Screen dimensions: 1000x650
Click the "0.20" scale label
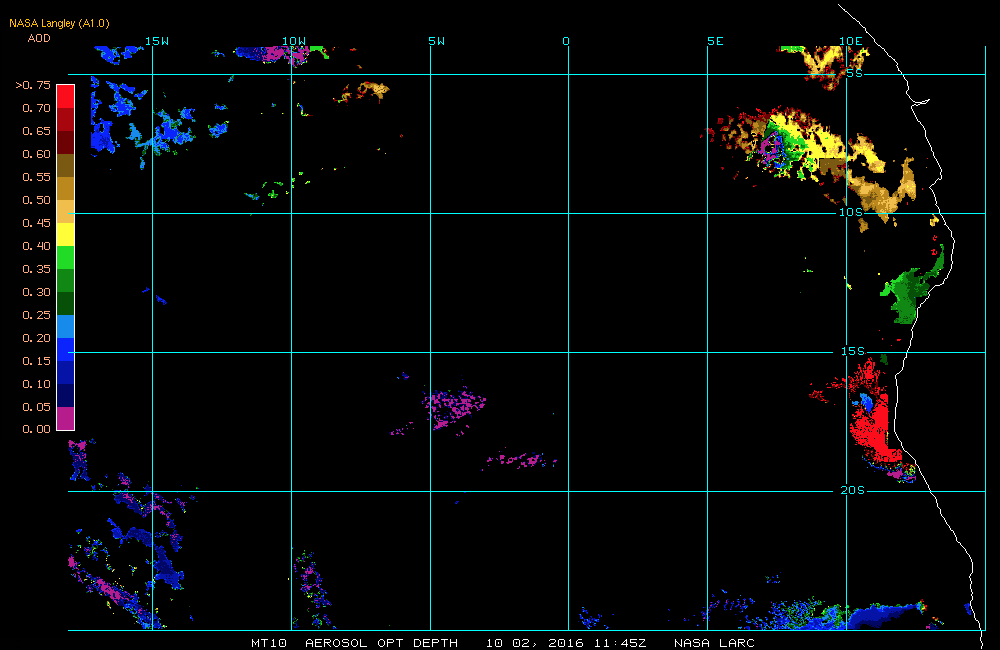point(36,337)
